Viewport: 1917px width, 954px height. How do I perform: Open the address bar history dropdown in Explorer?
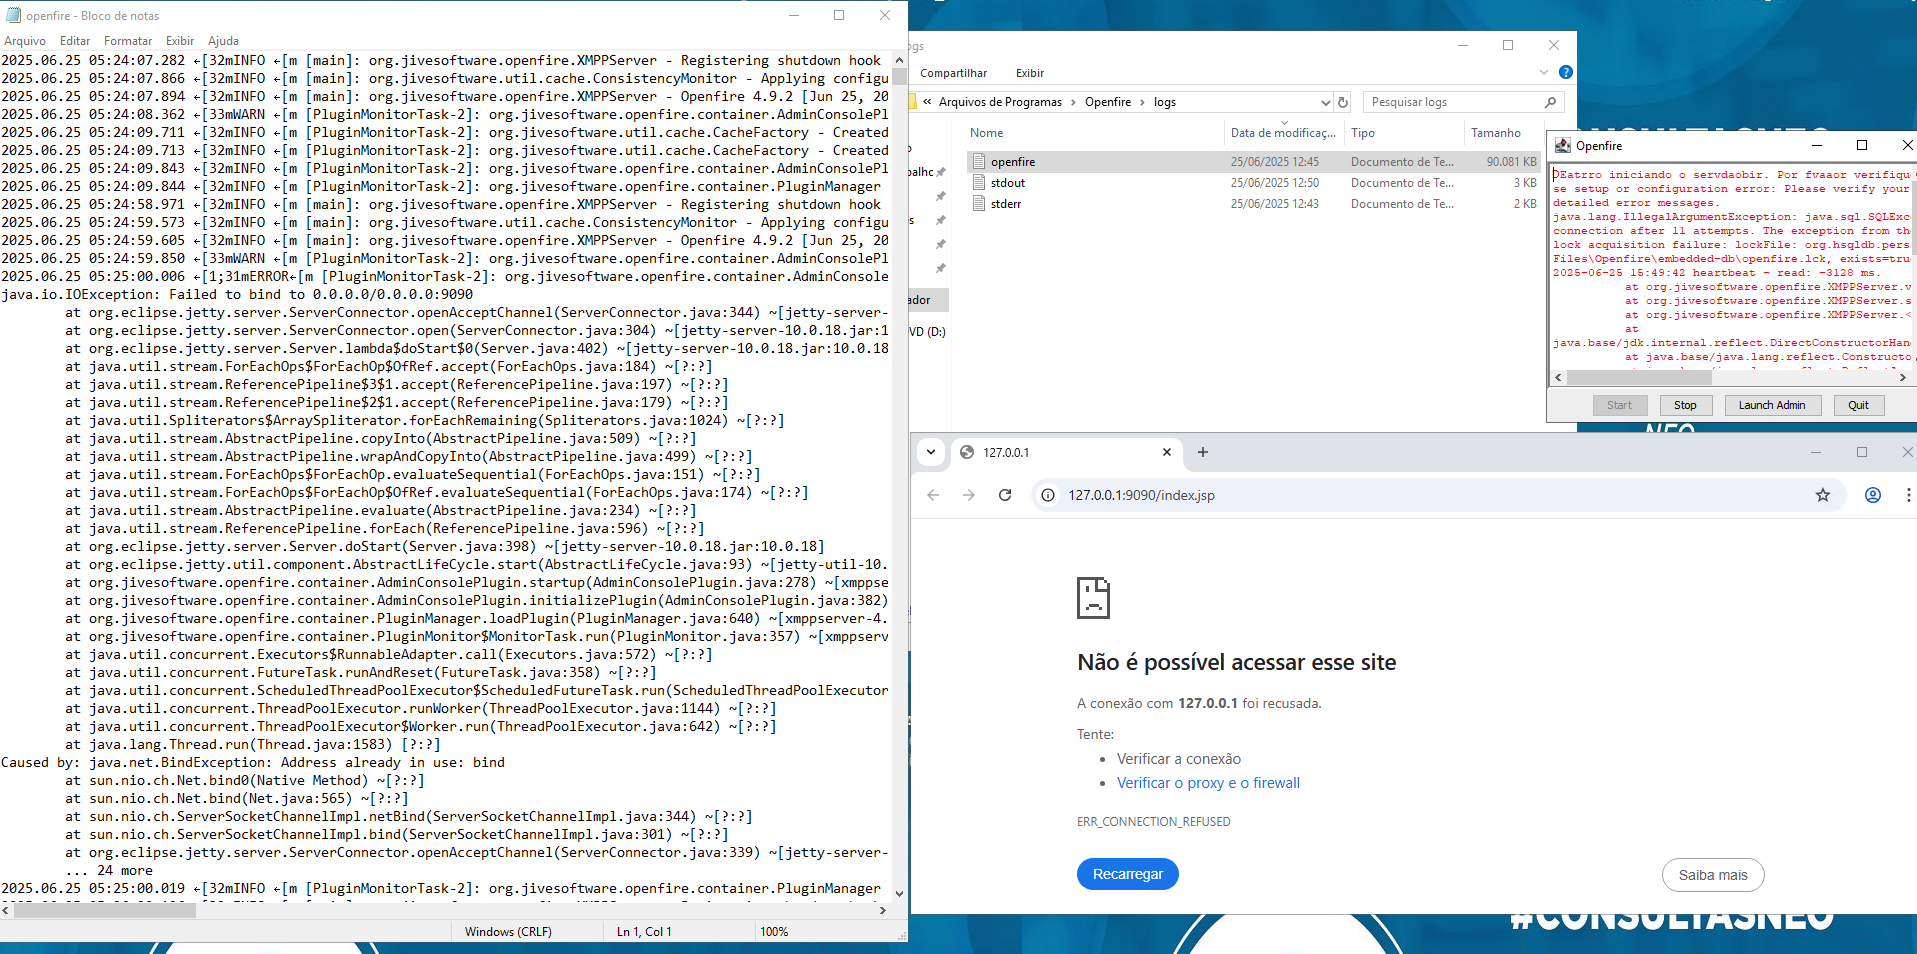click(1325, 102)
